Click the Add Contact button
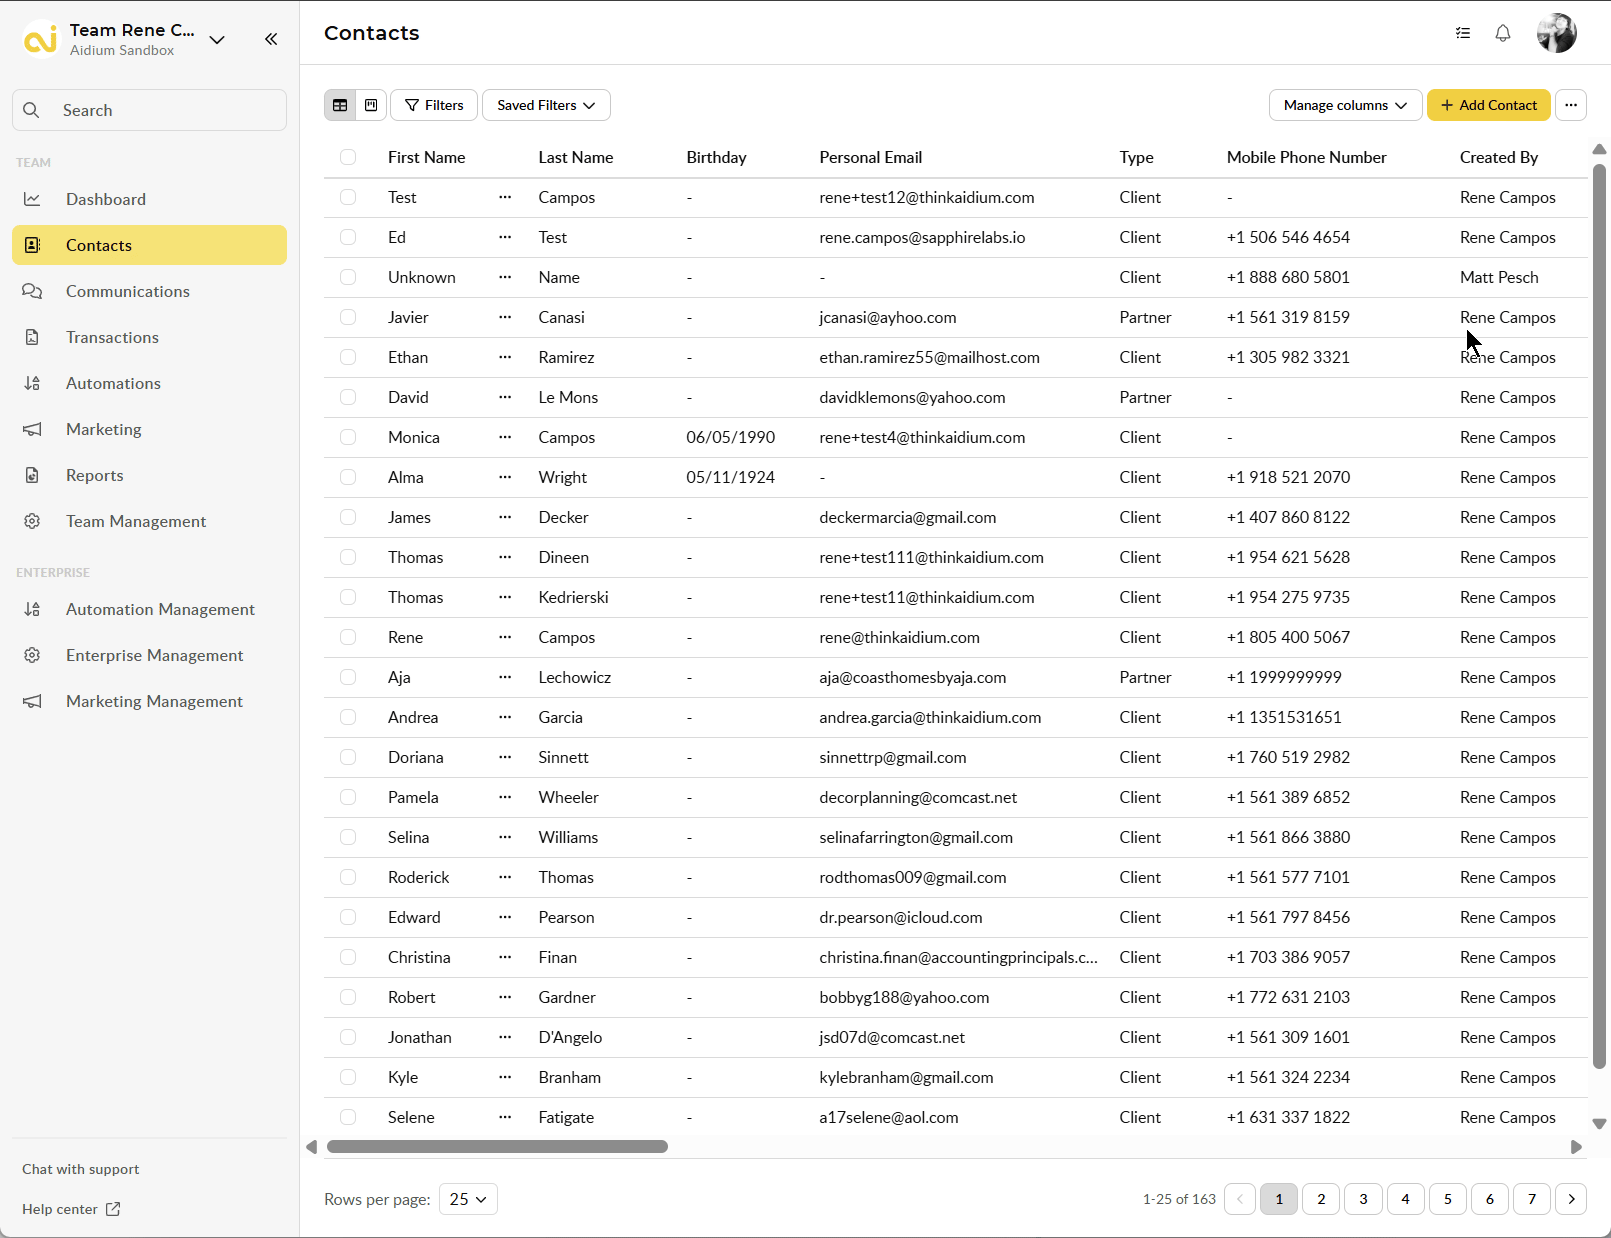Screen dimensions: 1611x1238 [x=1488, y=105]
